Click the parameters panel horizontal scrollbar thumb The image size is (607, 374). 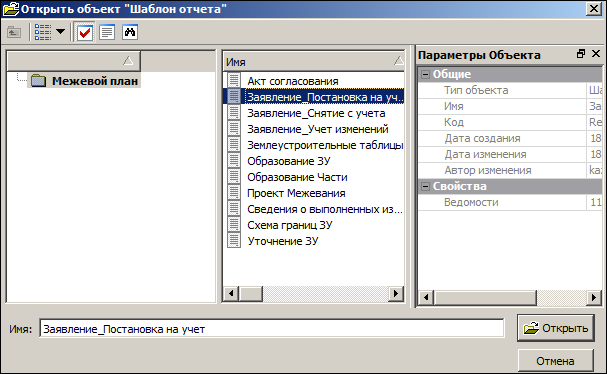[x=485, y=297]
